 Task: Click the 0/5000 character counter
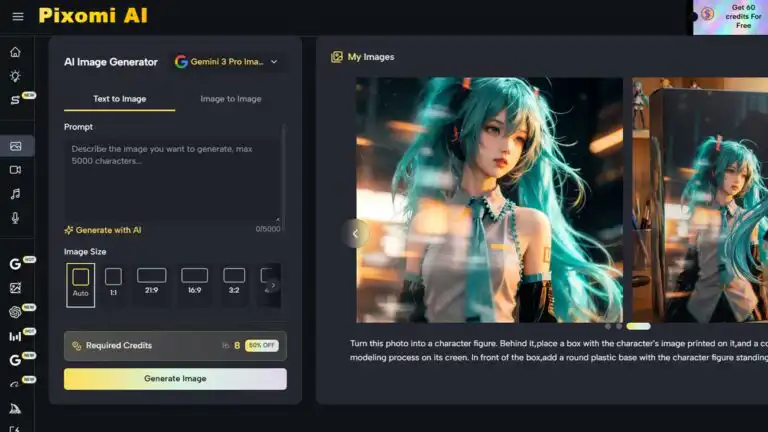[268, 229]
